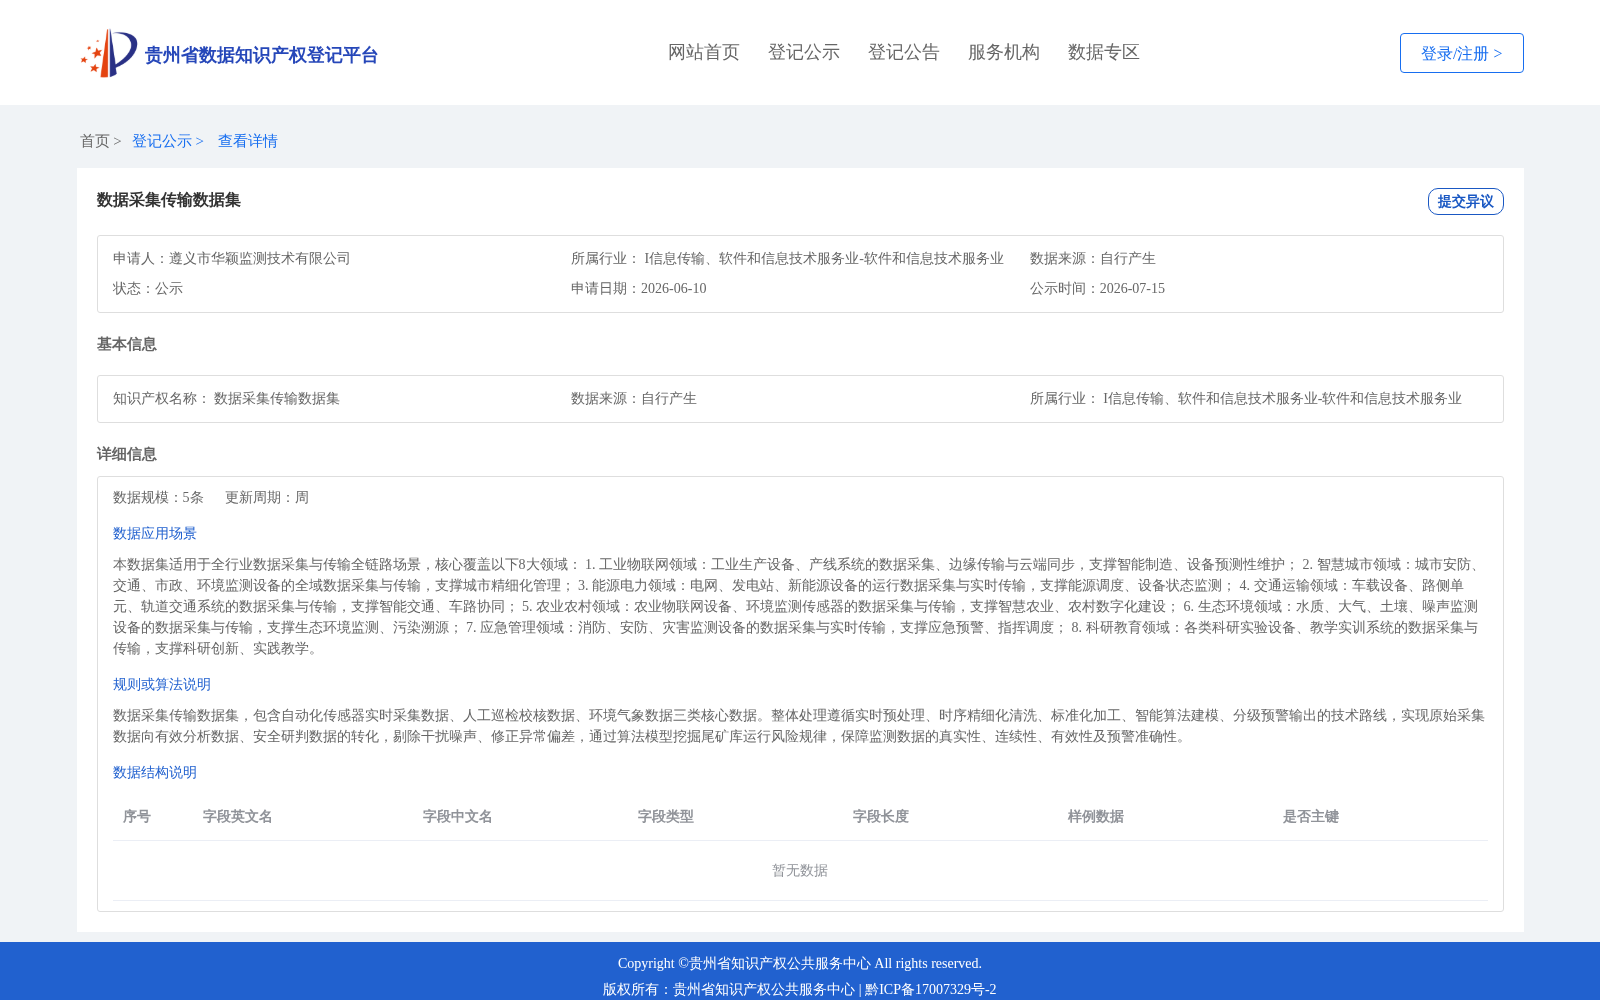
Task: Click the 状态：公示 text
Action: point(148,288)
